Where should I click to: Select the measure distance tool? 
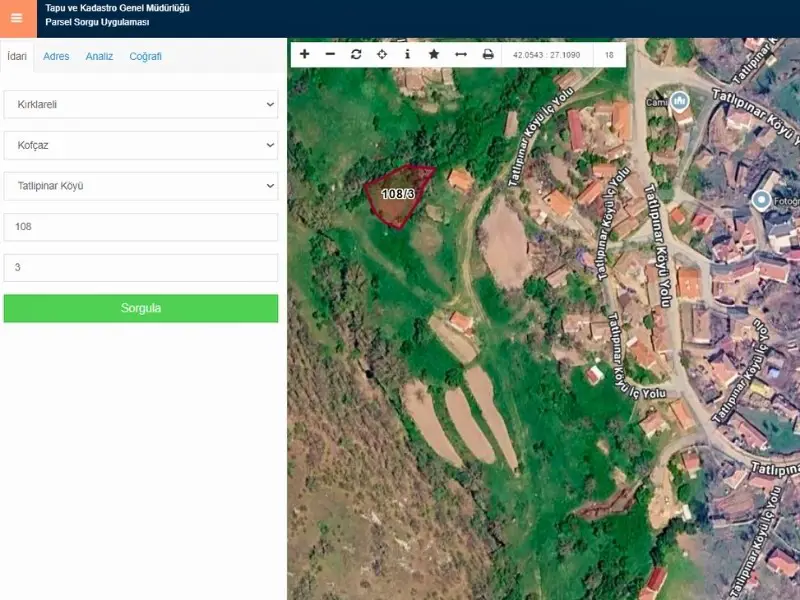[x=461, y=54]
